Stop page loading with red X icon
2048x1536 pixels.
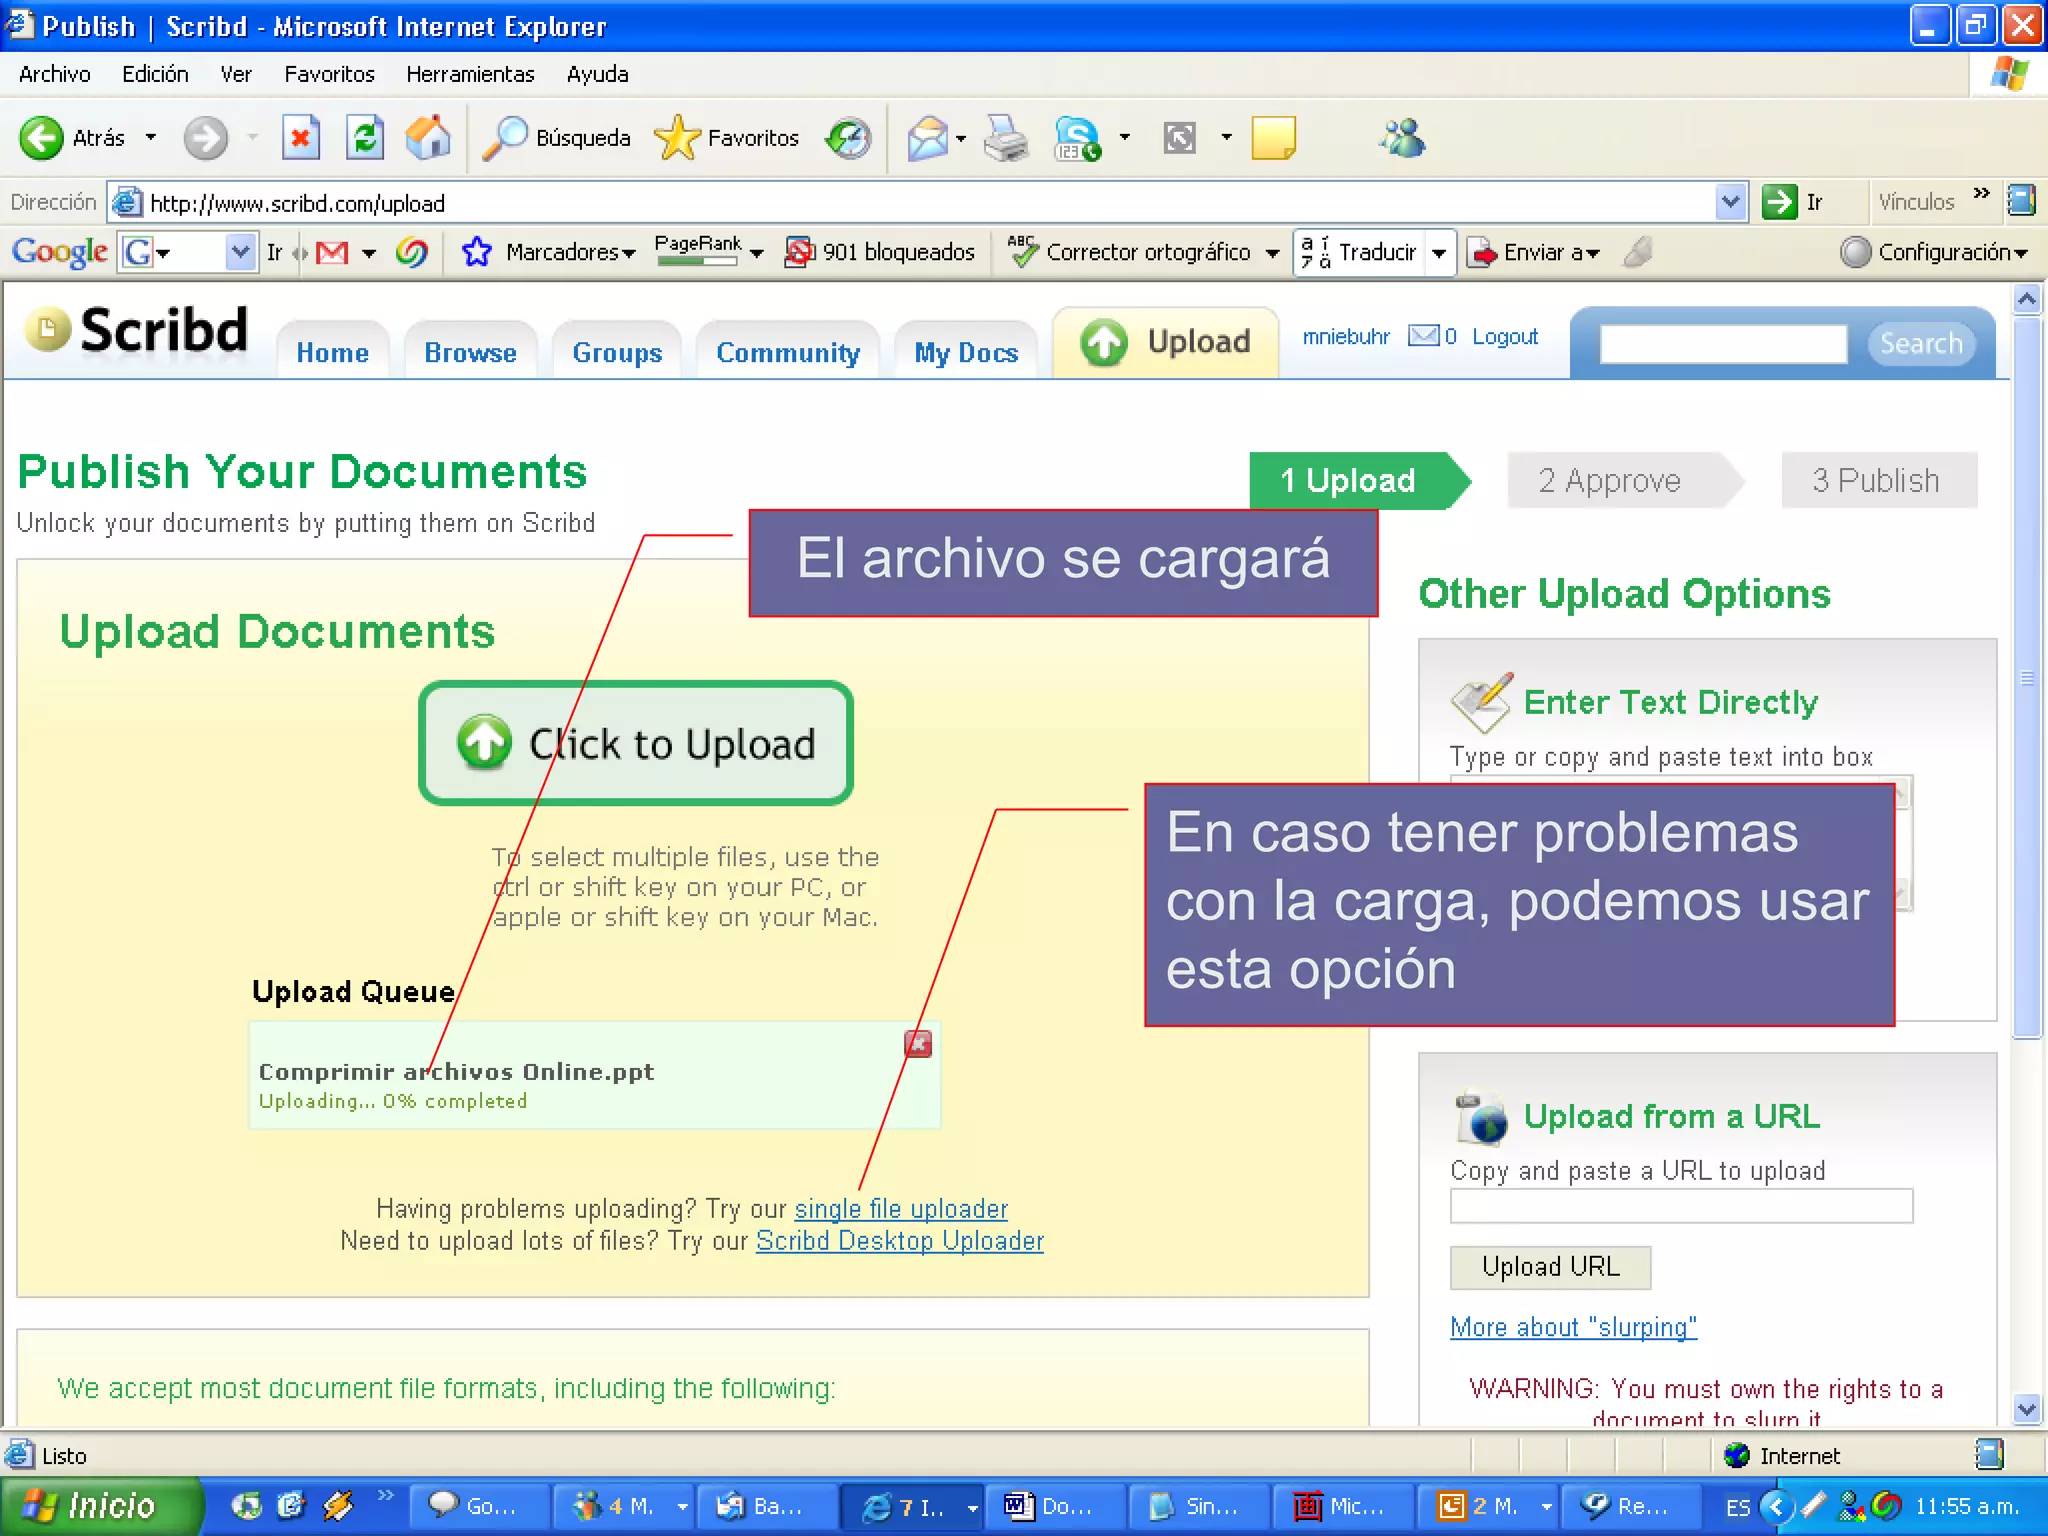coord(300,138)
